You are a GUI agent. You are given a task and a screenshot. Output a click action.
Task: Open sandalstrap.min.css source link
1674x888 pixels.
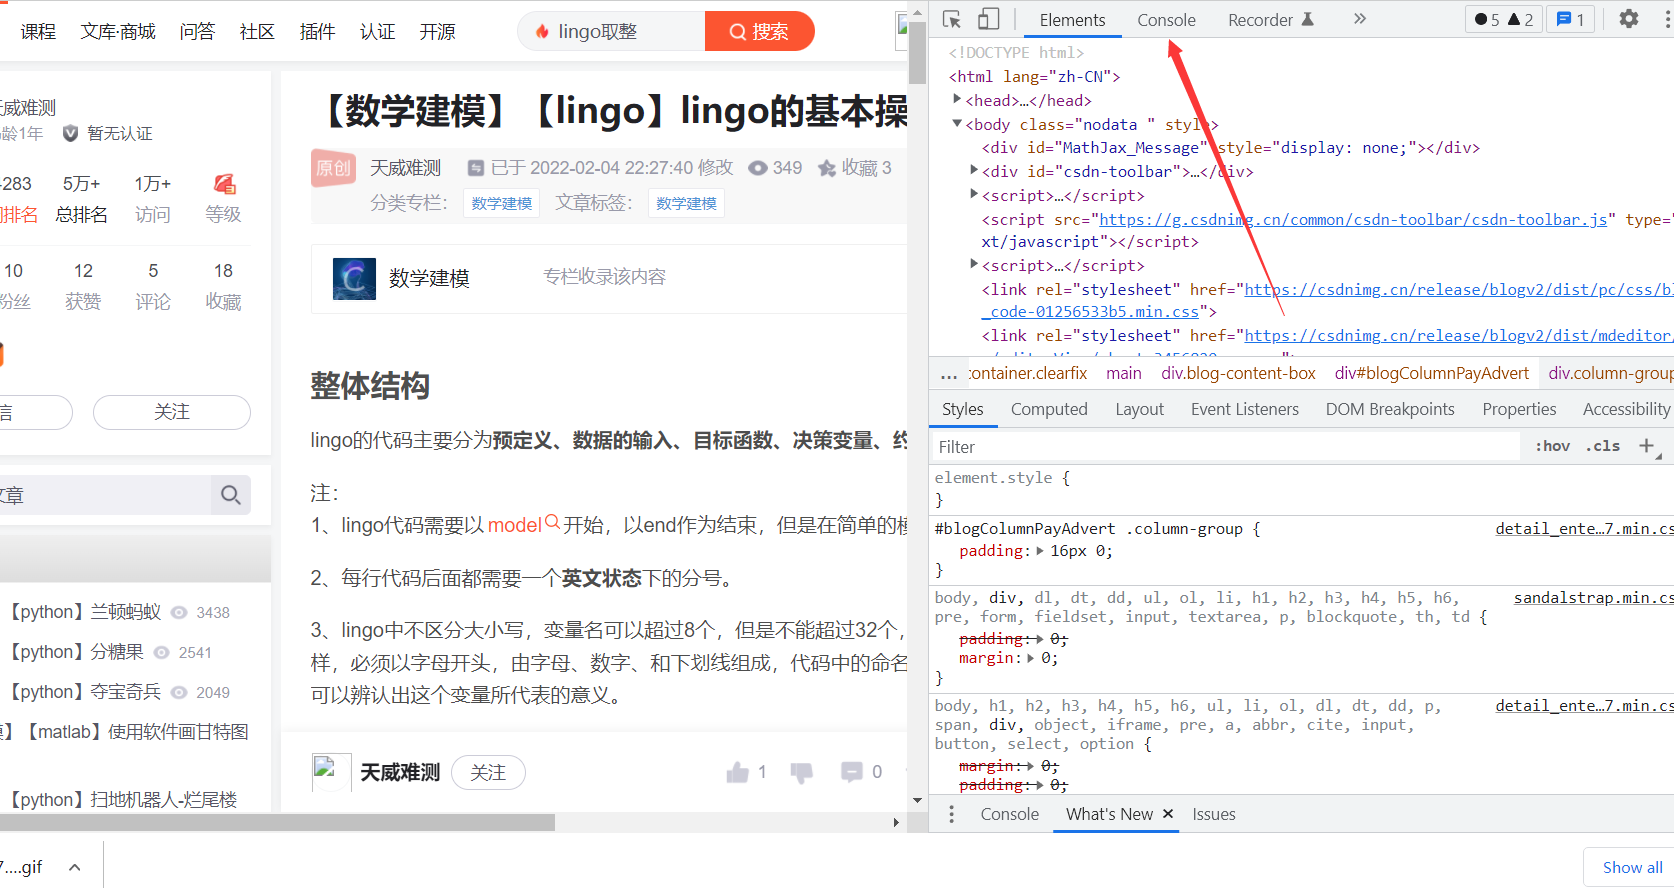click(1593, 598)
